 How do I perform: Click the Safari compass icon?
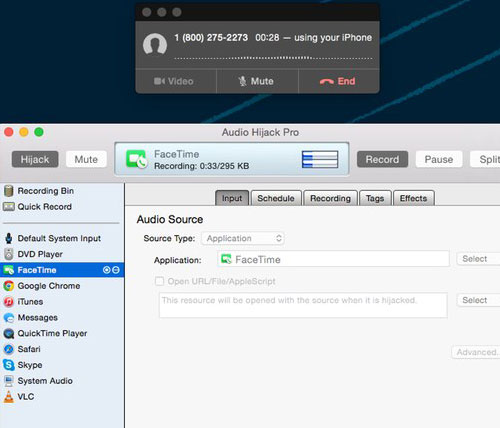(9, 349)
